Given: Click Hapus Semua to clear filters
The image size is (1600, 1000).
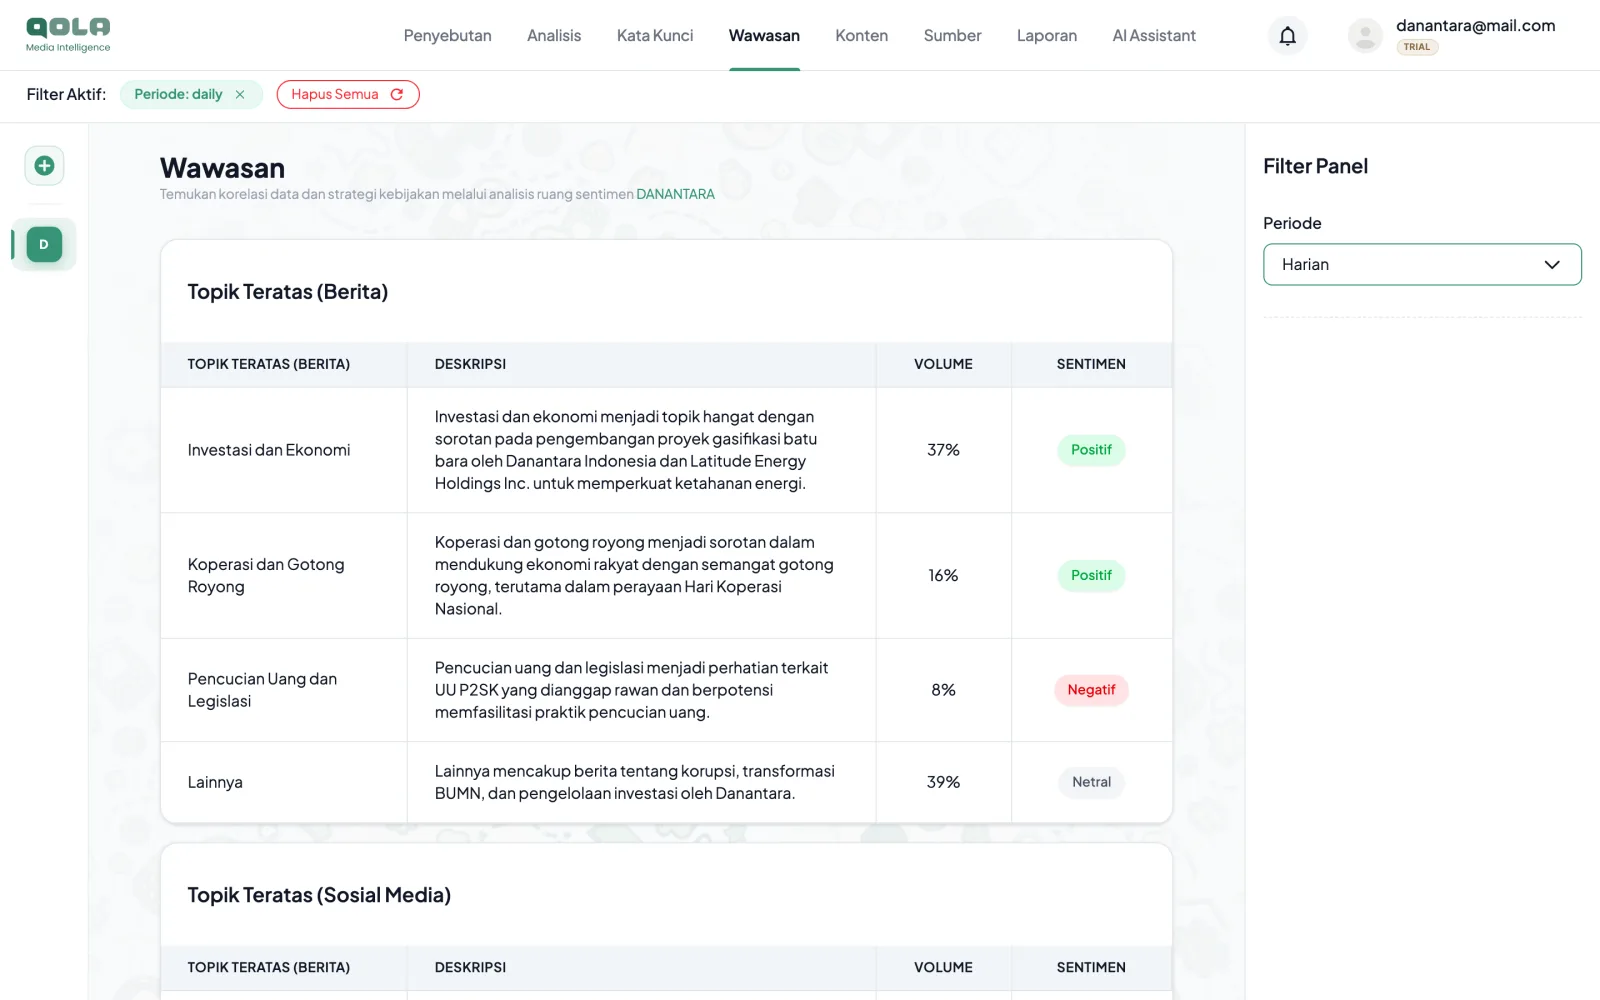Looking at the screenshot, I should tap(348, 95).
